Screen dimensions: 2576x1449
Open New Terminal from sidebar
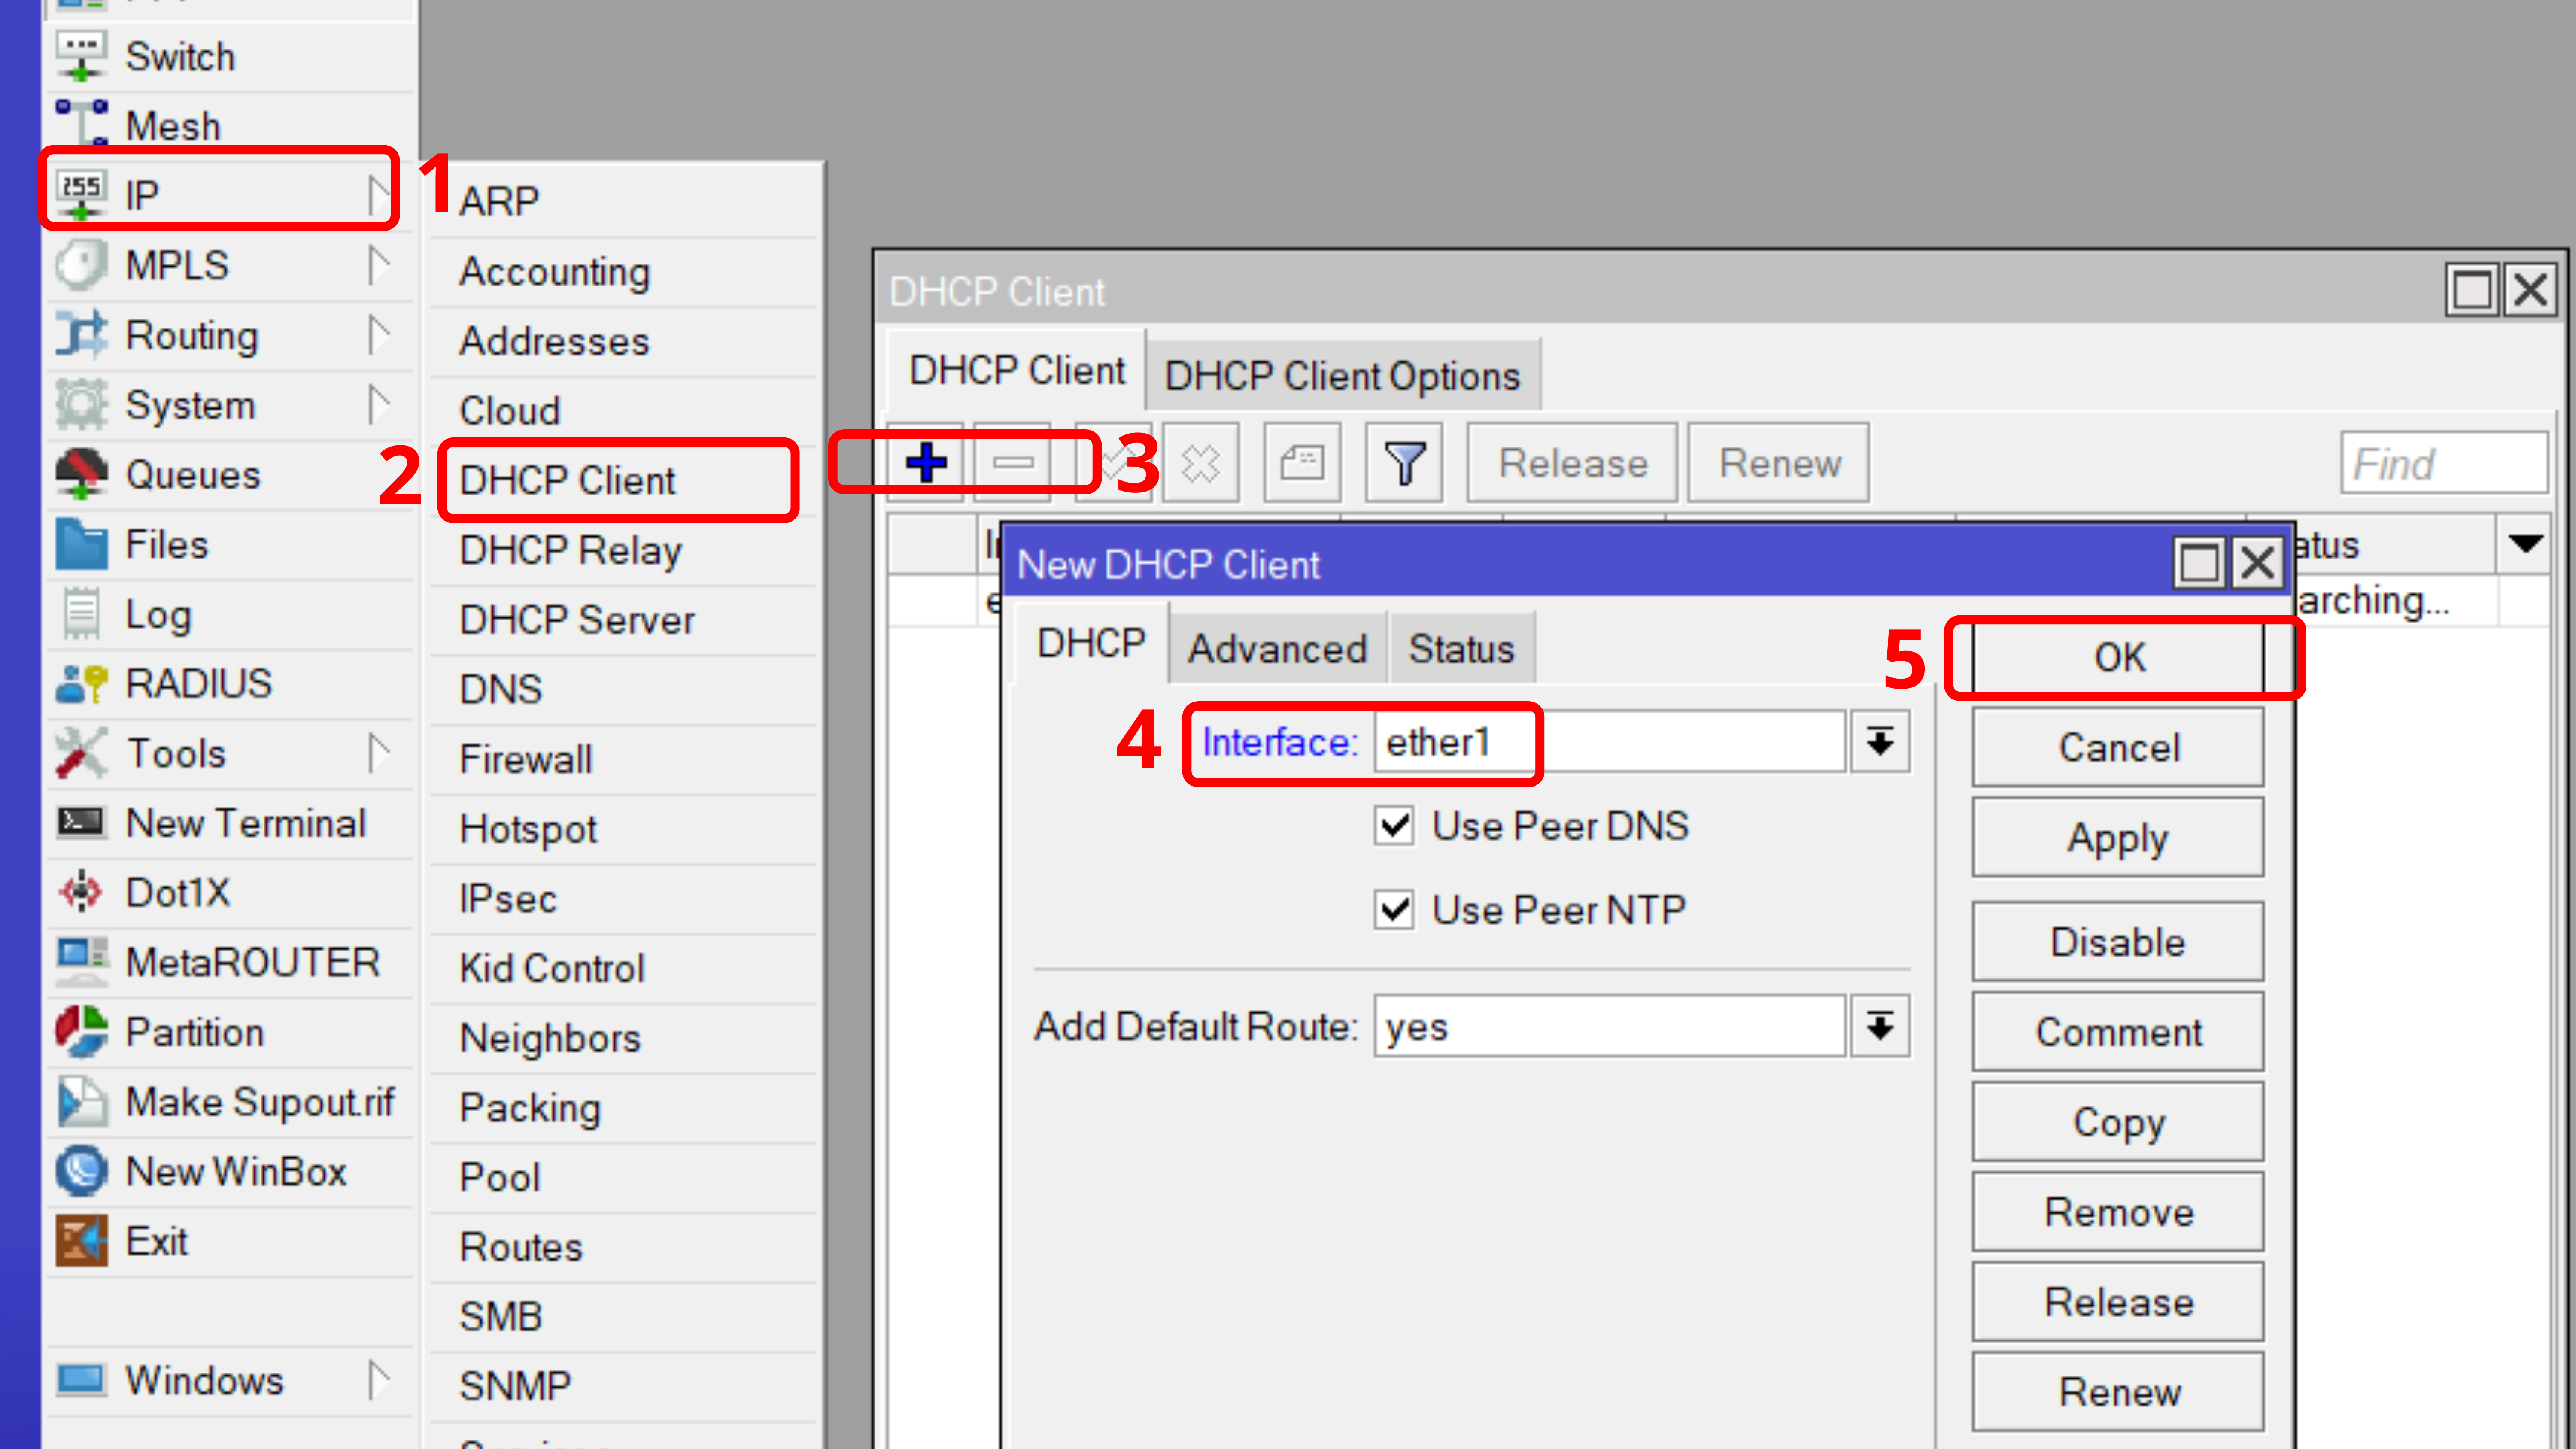[245, 823]
